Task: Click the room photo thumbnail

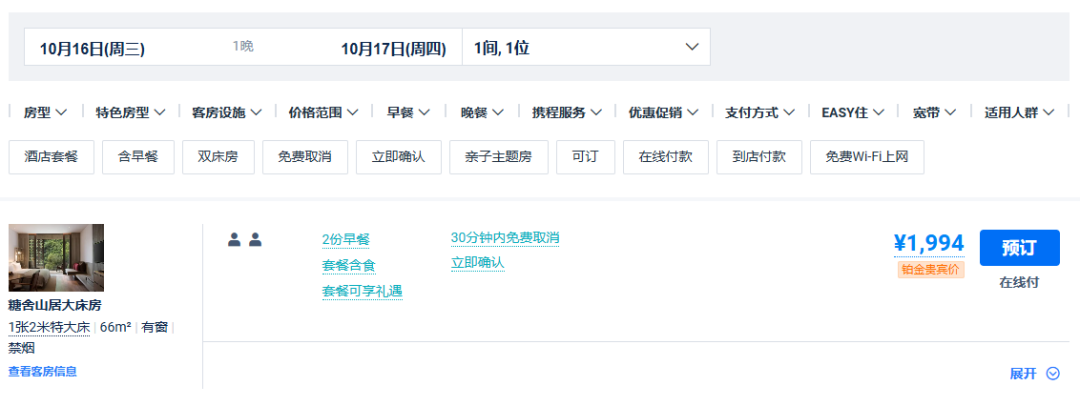Action: 56,257
